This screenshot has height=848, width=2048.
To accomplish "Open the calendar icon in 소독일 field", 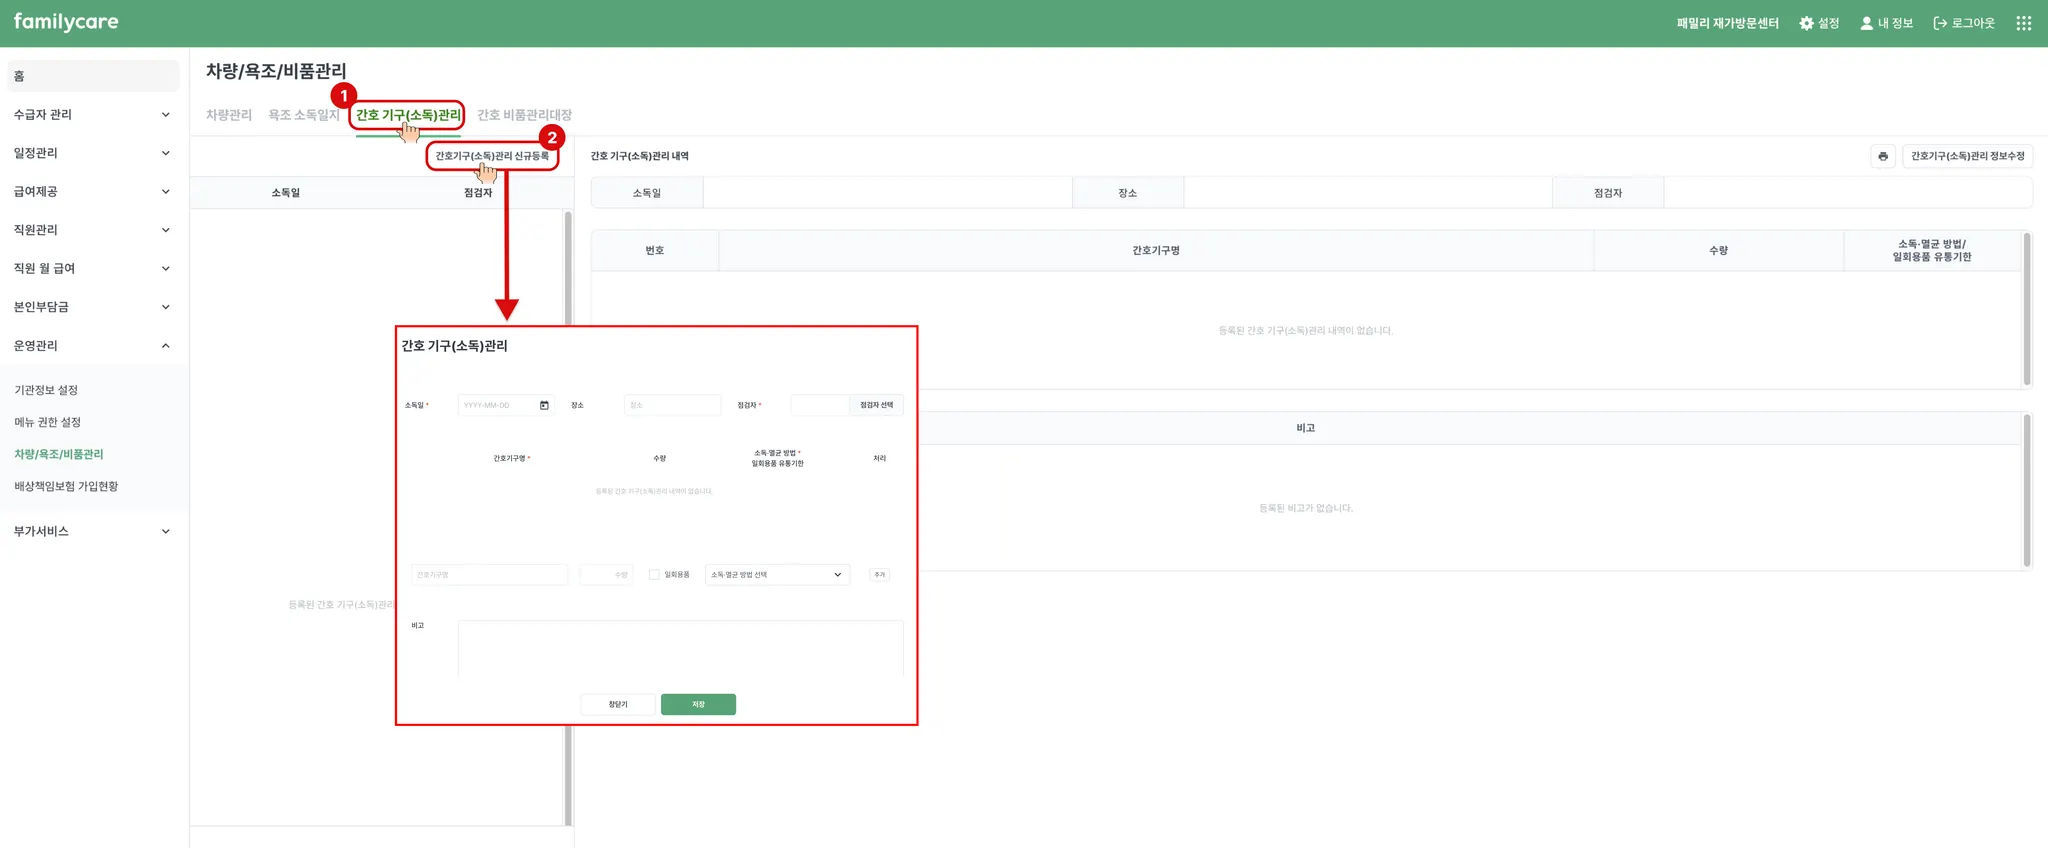I will (544, 405).
